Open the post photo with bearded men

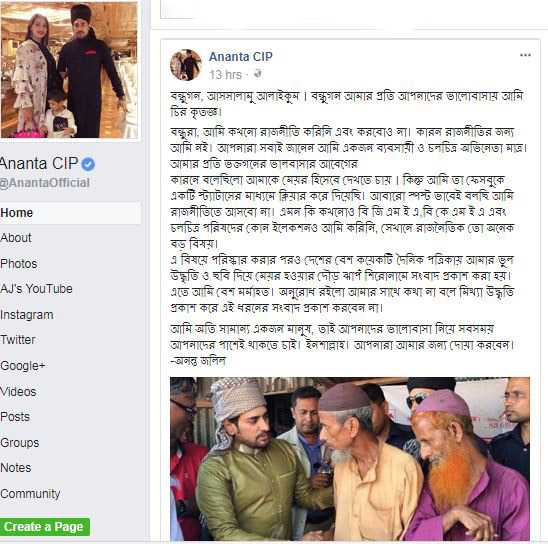click(350, 458)
